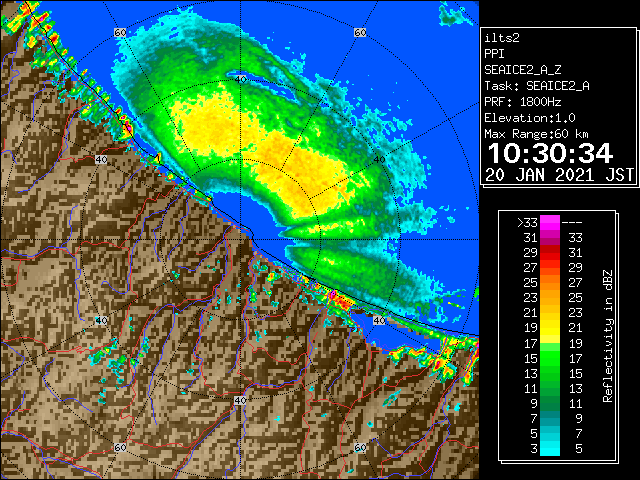Pick the bright magenta >33 dBZ swatch
The image size is (640, 480).
(550, 223)
